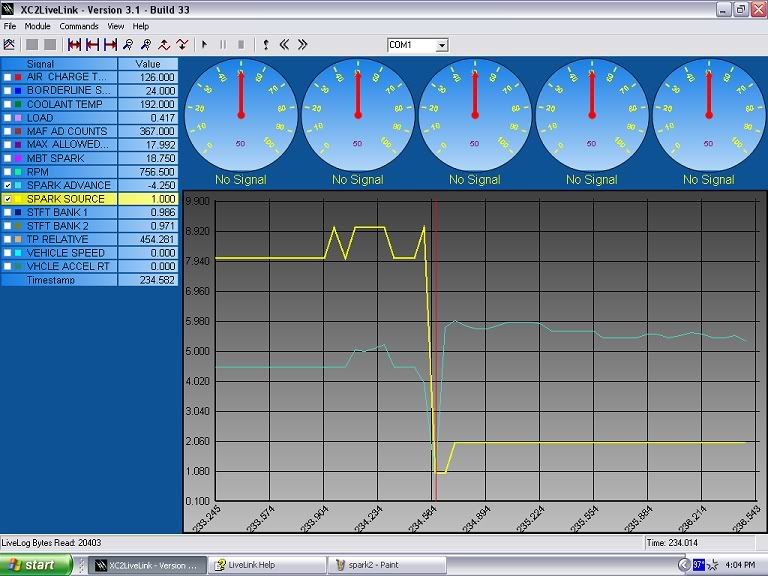The image size is (768, 576).
Task: Uncheck the SPARK ADVANCE signal checkbox
Action: click(8, 185)
